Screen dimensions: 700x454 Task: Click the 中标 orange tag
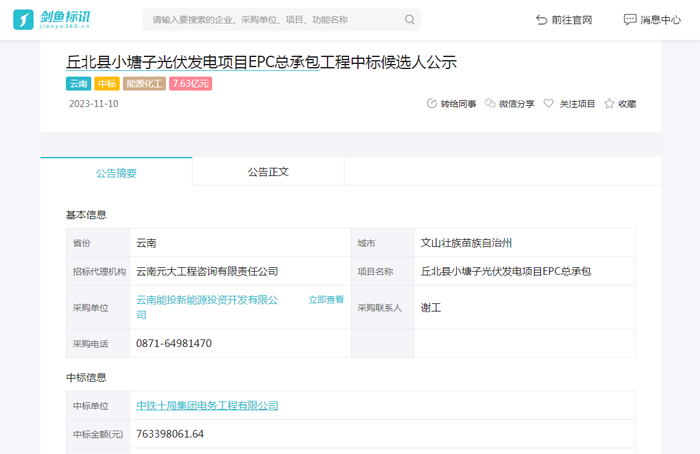107,83
